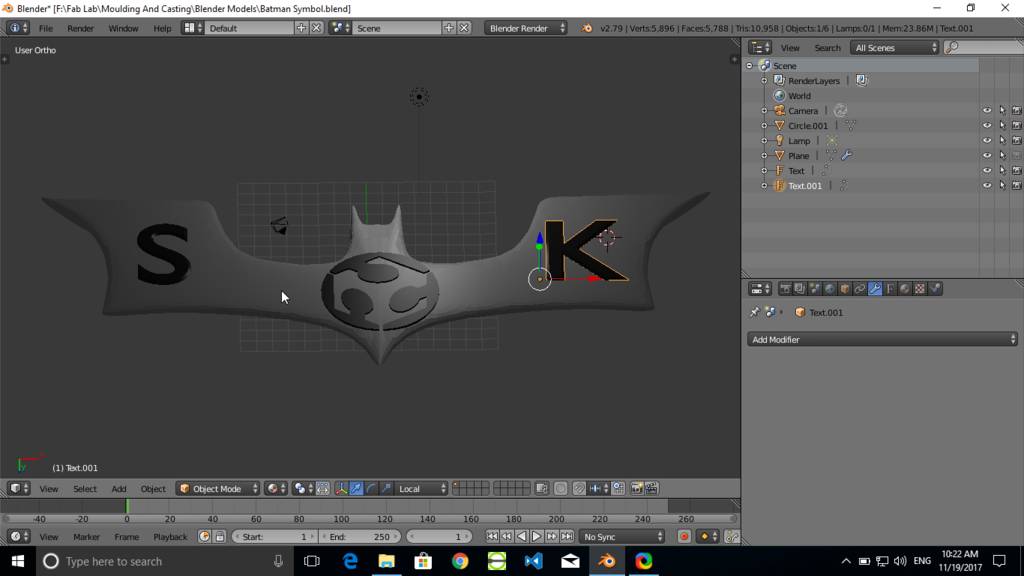Select the translate manipulator arrow icon
Viewport: 1024px width, 576px height.
click(356, 488)
